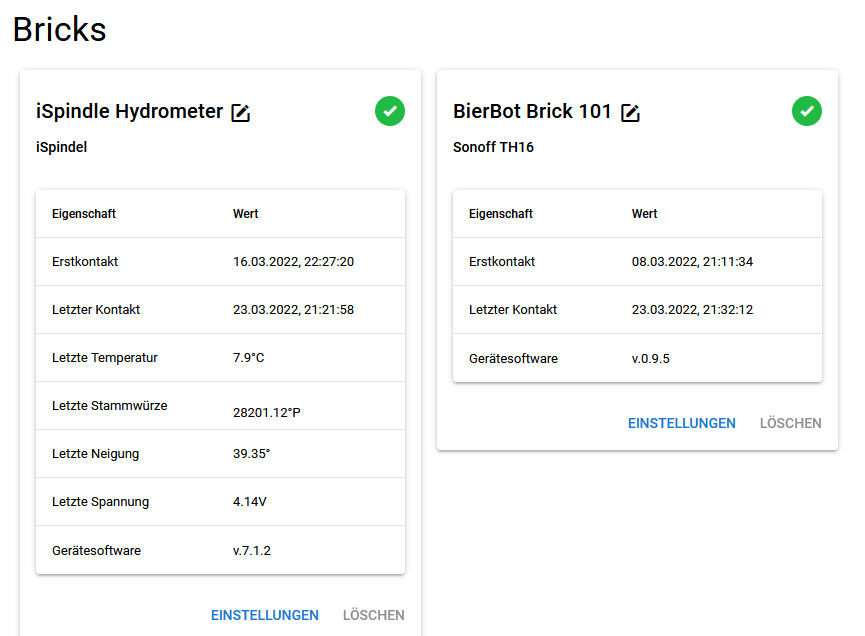
Task: Click Letzter Kontakt label in iSpindle Hydrometer table
Action: pos(96,309)
